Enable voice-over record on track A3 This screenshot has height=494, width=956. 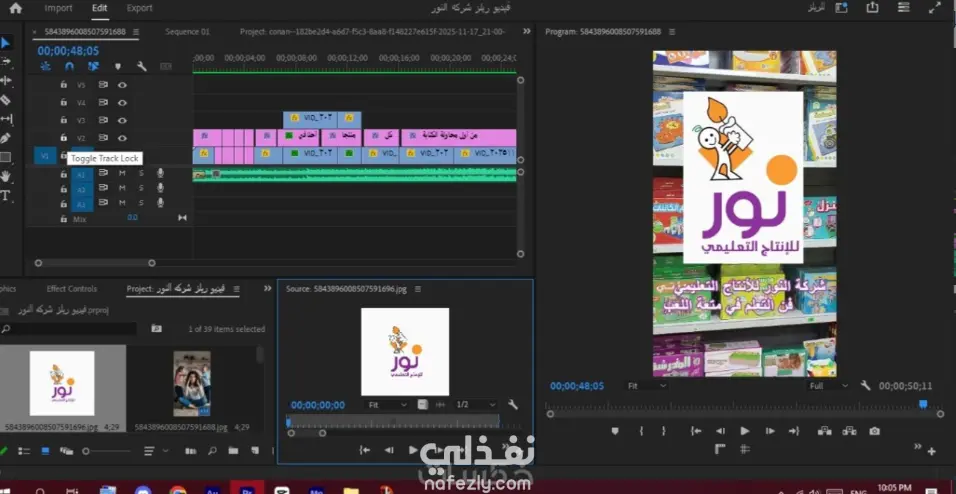160,202
